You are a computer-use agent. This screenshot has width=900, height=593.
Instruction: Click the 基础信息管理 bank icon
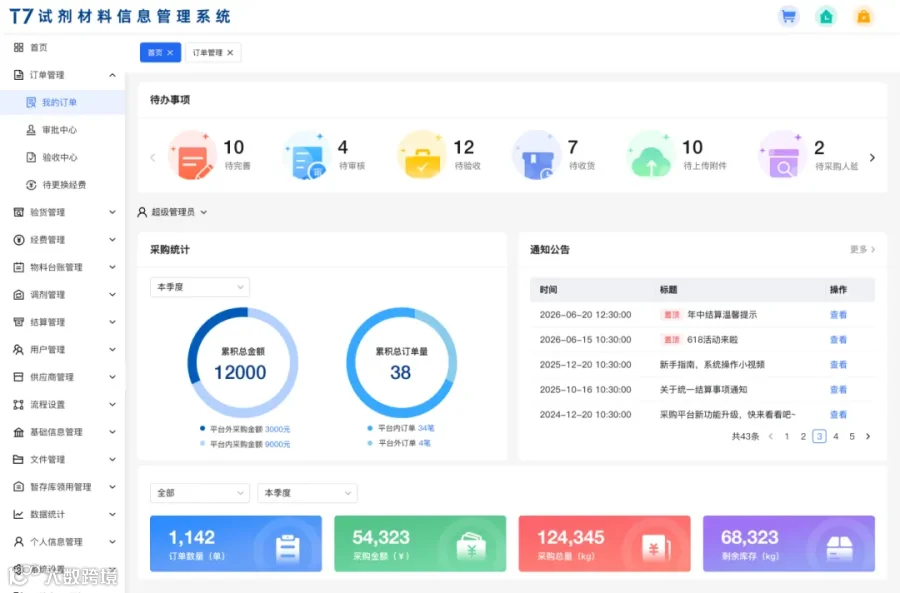pyautogui.click(x=18, y=432)
